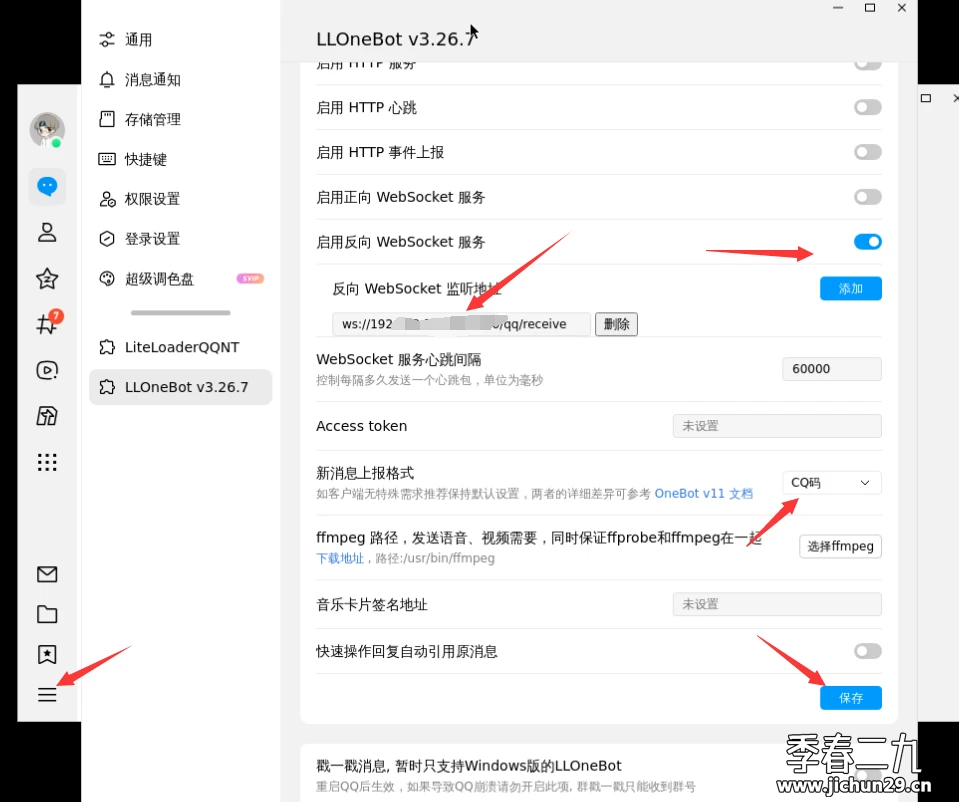Open the hamburger main menu icon

[46, 694]
